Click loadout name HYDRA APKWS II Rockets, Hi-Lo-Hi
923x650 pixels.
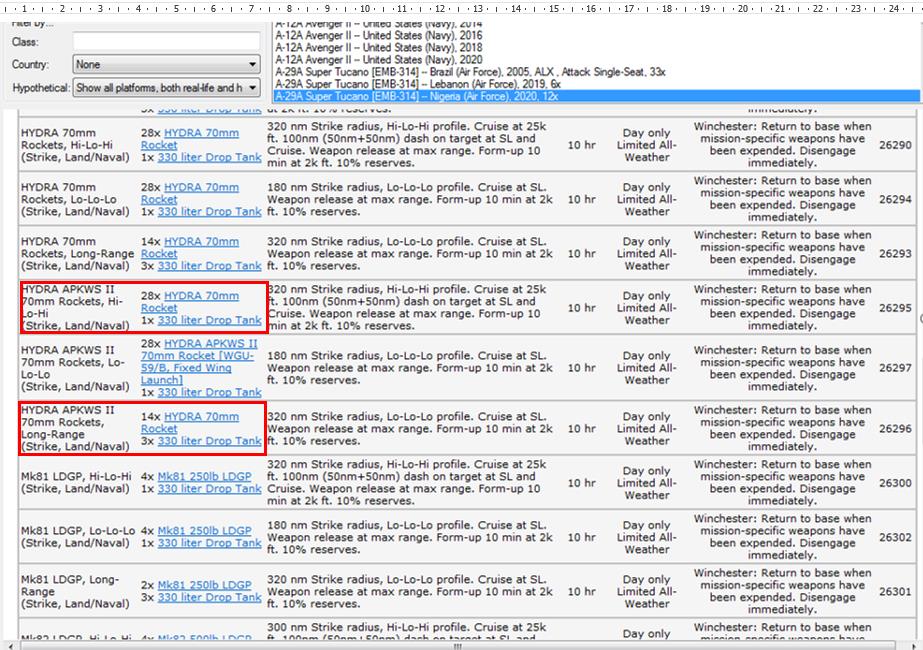pos(75,307)
